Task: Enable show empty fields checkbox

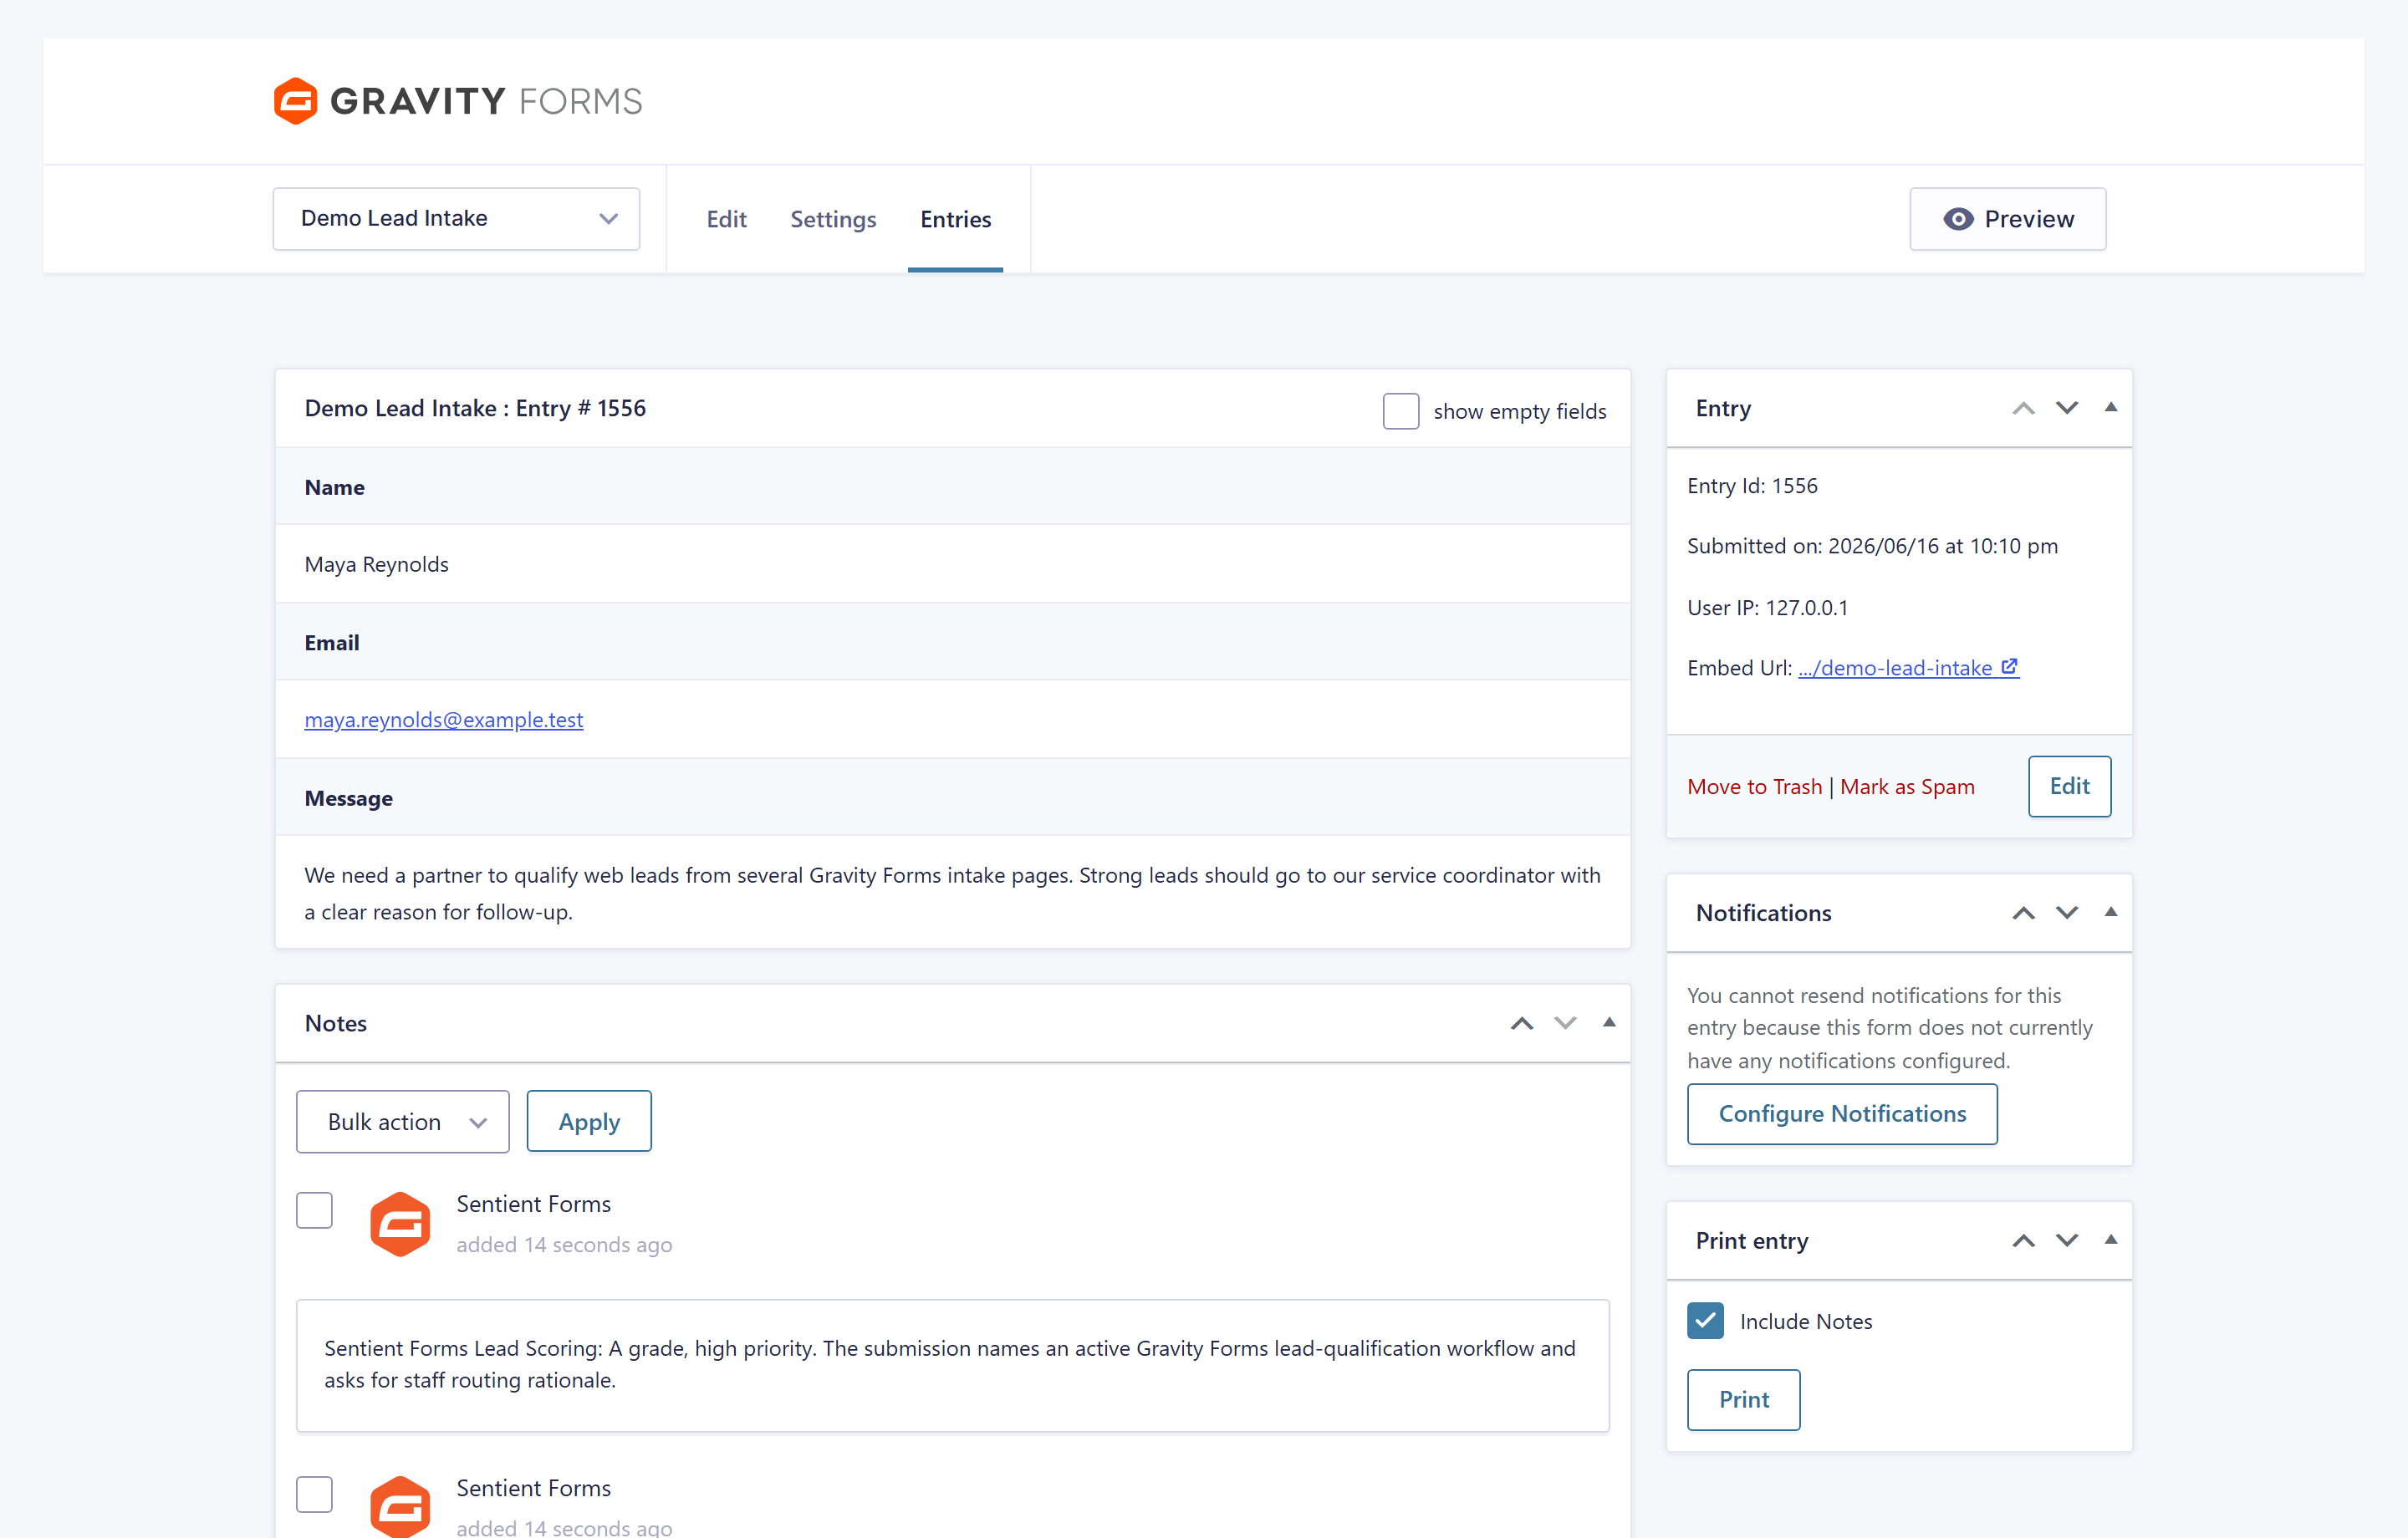Action: (x=1401, y=411)
